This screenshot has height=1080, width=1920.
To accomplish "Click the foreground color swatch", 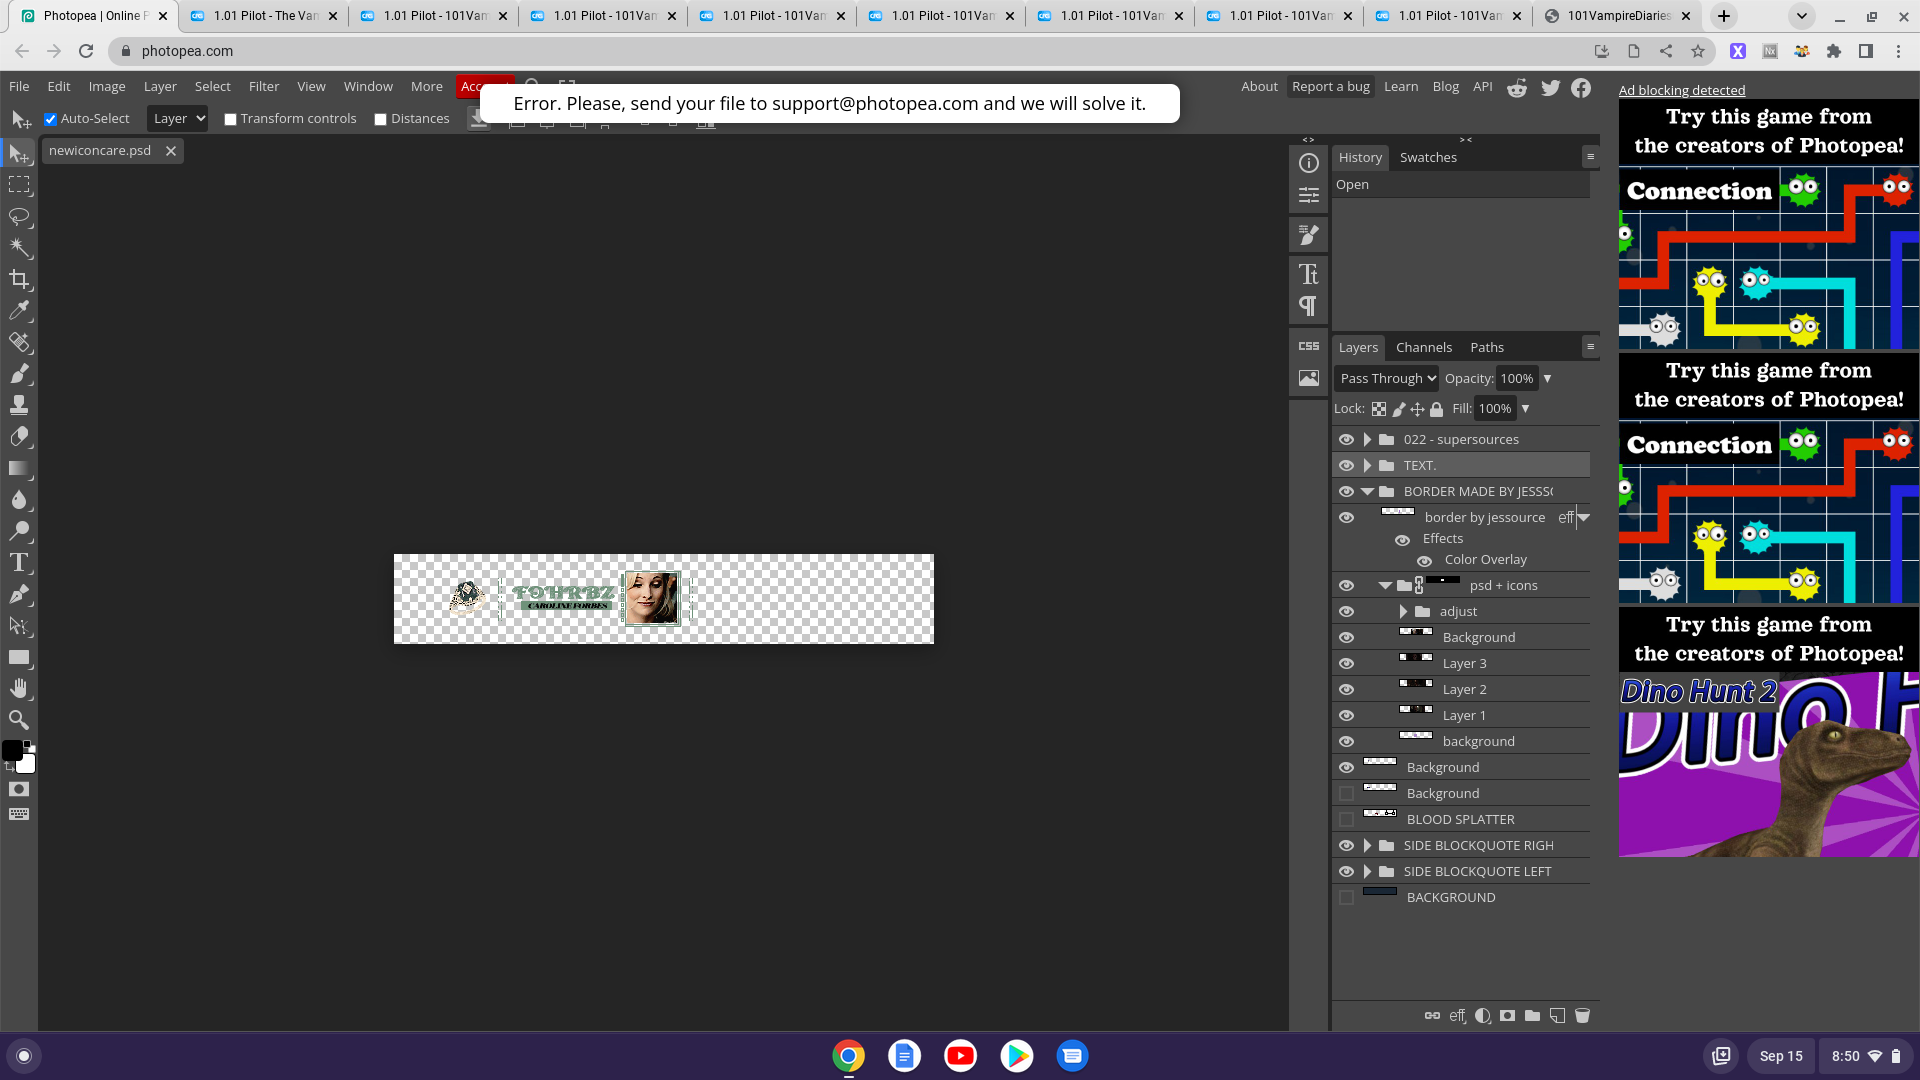I will pyautogui.click(x=13, y=749).
